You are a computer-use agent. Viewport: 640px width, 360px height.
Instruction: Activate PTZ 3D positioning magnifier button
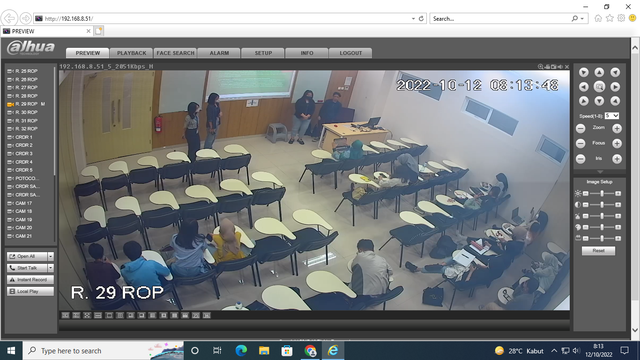pyautogui.click(x=599, y=87)
